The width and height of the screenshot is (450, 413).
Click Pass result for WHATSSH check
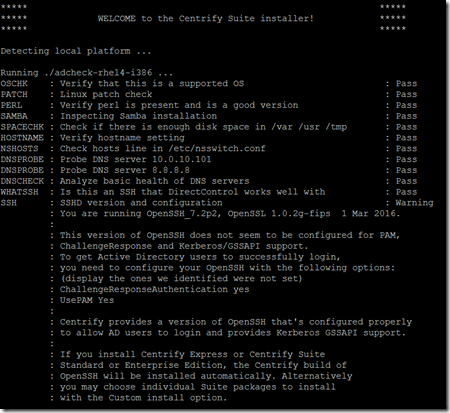click(406, 192)
